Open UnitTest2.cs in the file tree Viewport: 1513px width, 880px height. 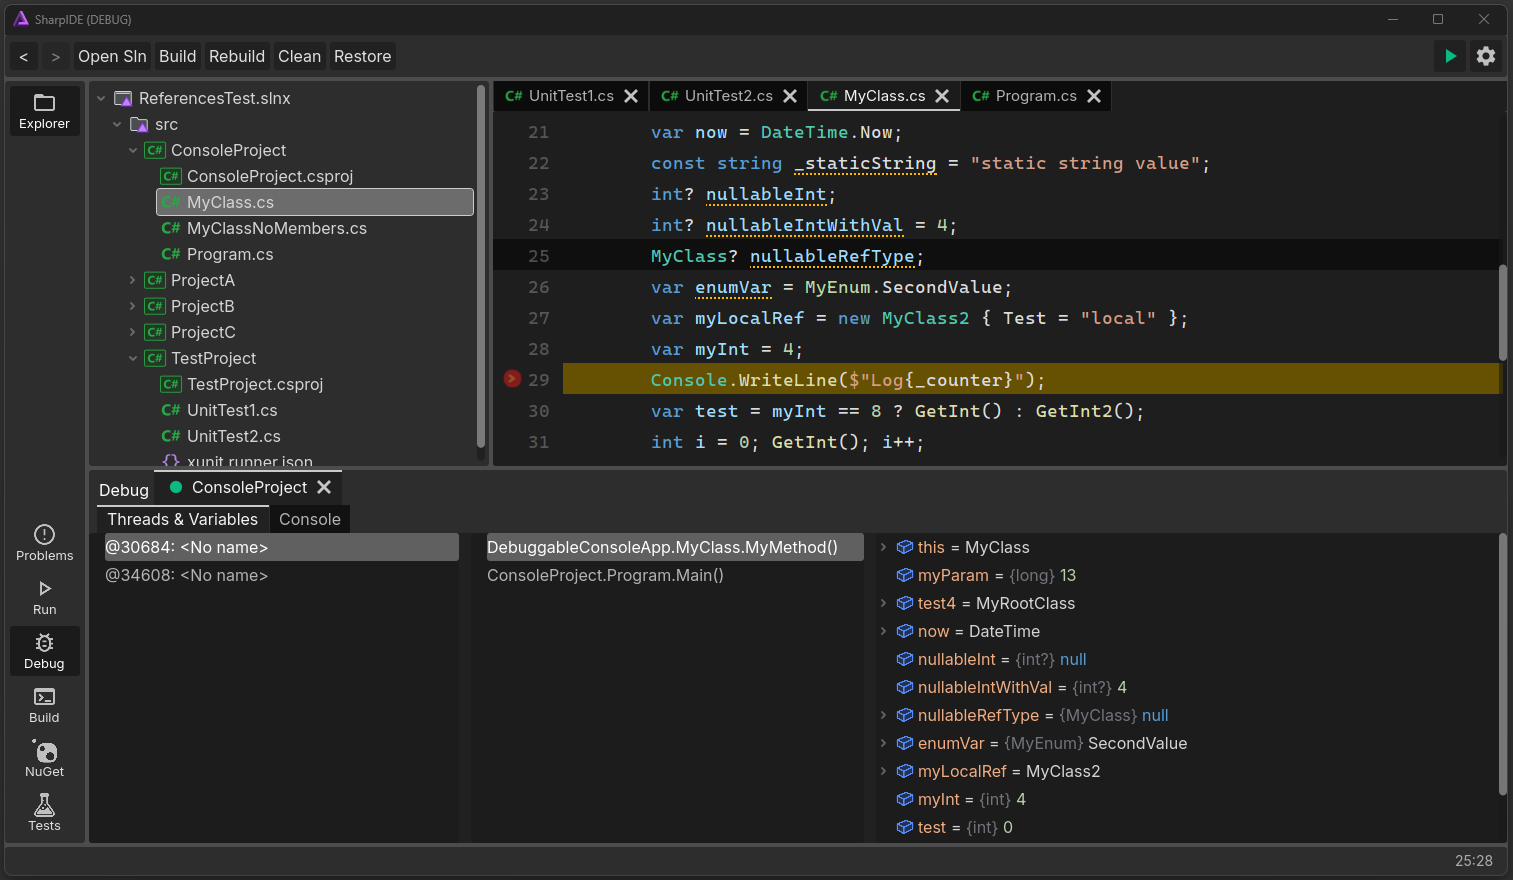click(x=234, y=436)
